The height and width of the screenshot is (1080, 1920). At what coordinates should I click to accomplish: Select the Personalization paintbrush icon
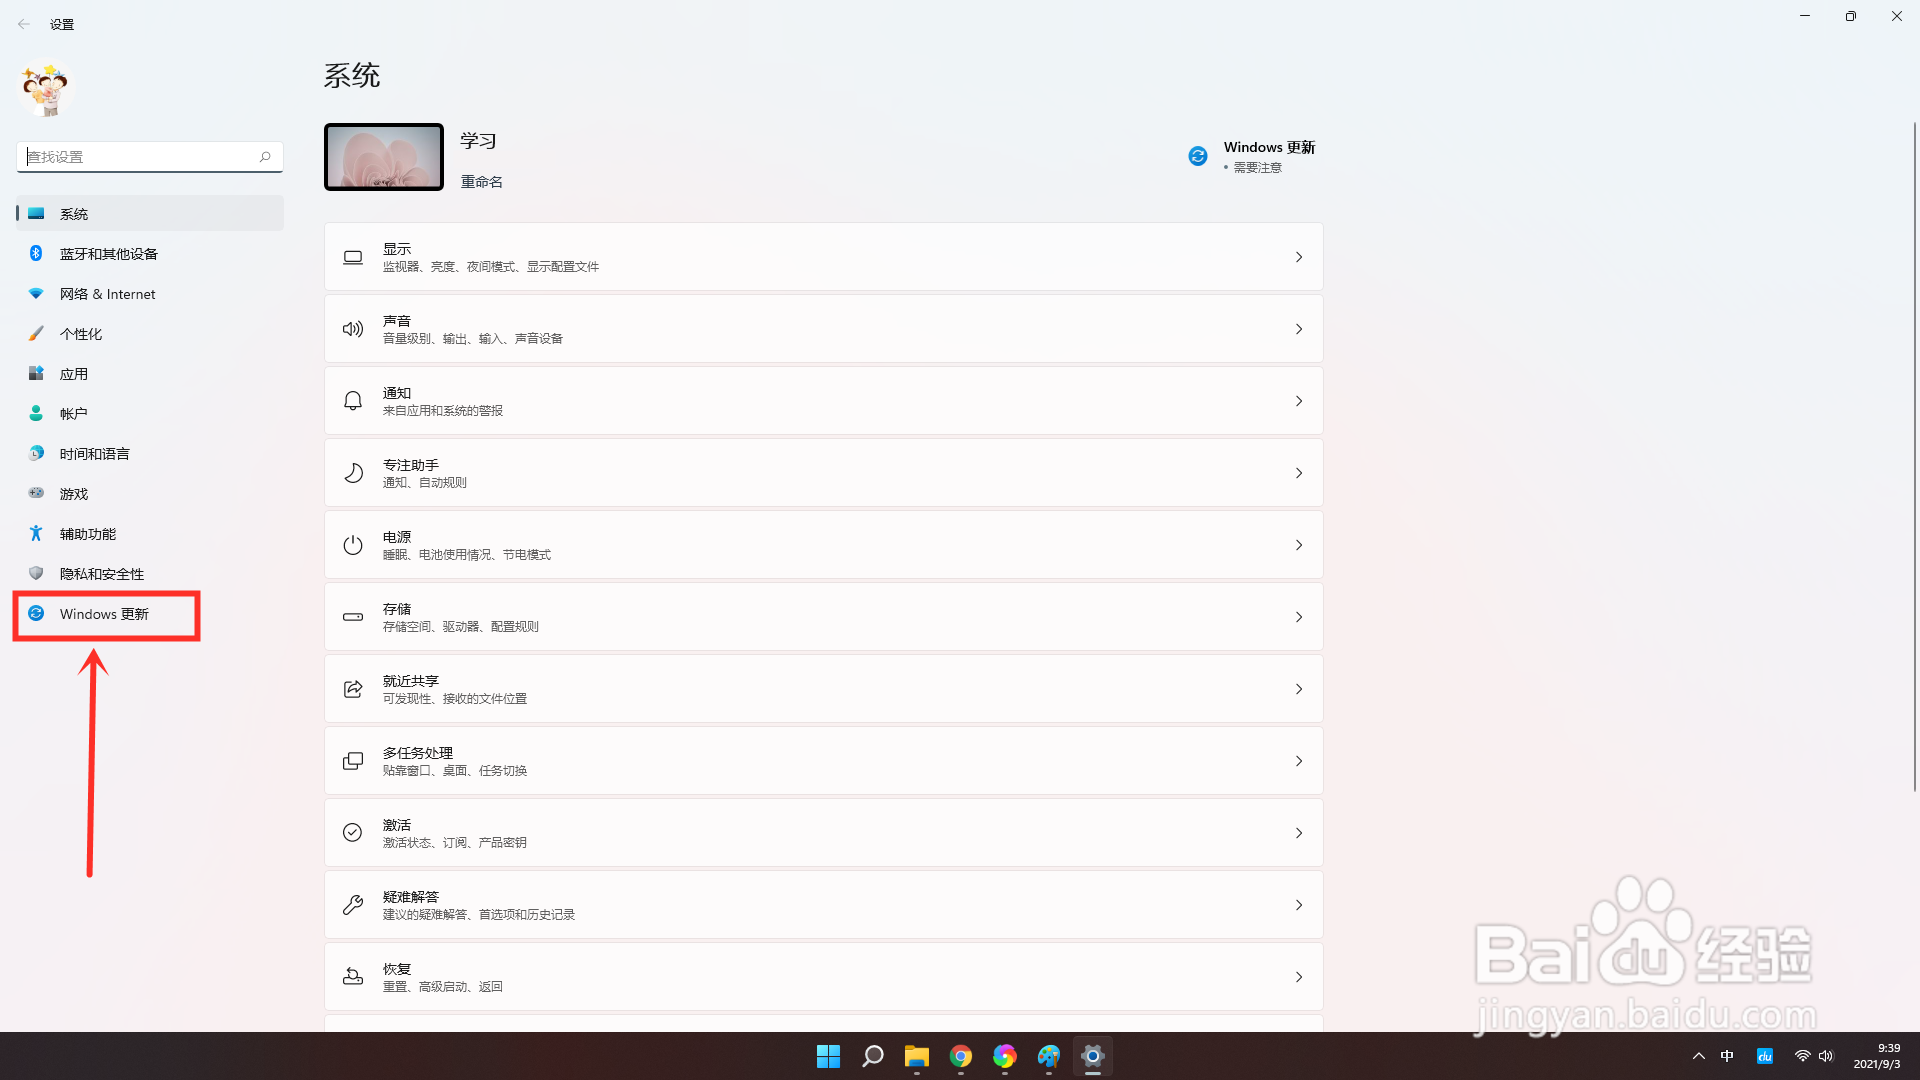coord(36,333)
